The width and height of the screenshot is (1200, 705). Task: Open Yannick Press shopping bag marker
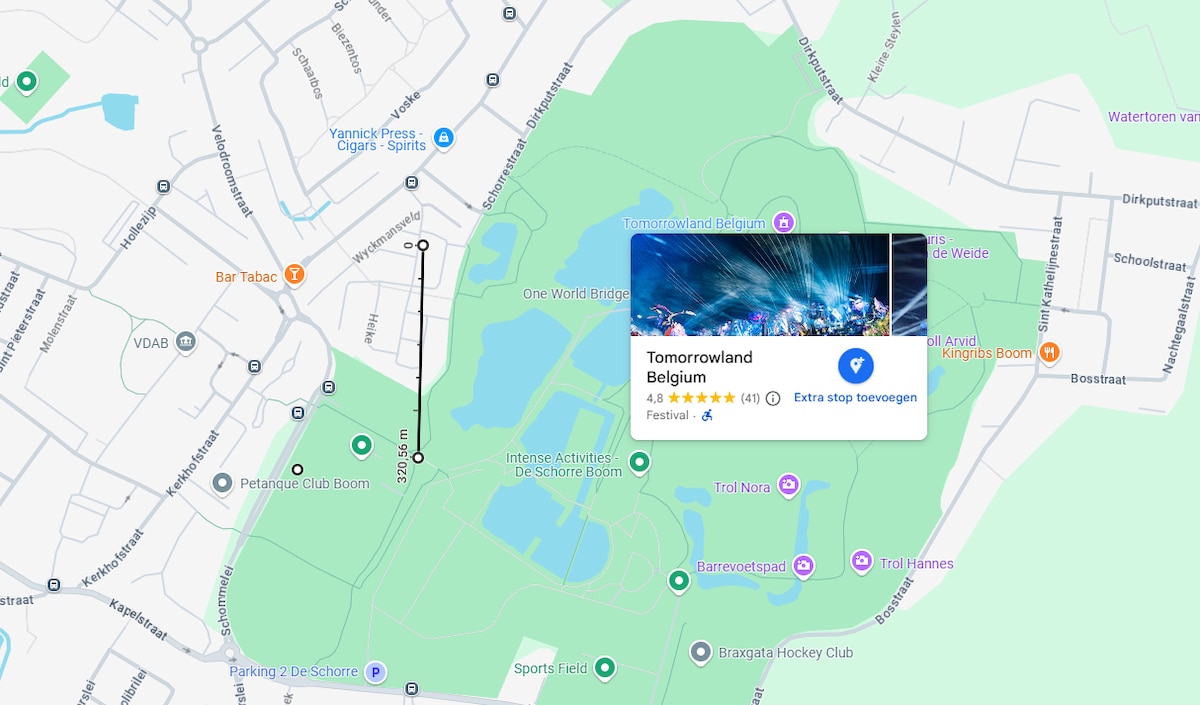coord(444,137)
